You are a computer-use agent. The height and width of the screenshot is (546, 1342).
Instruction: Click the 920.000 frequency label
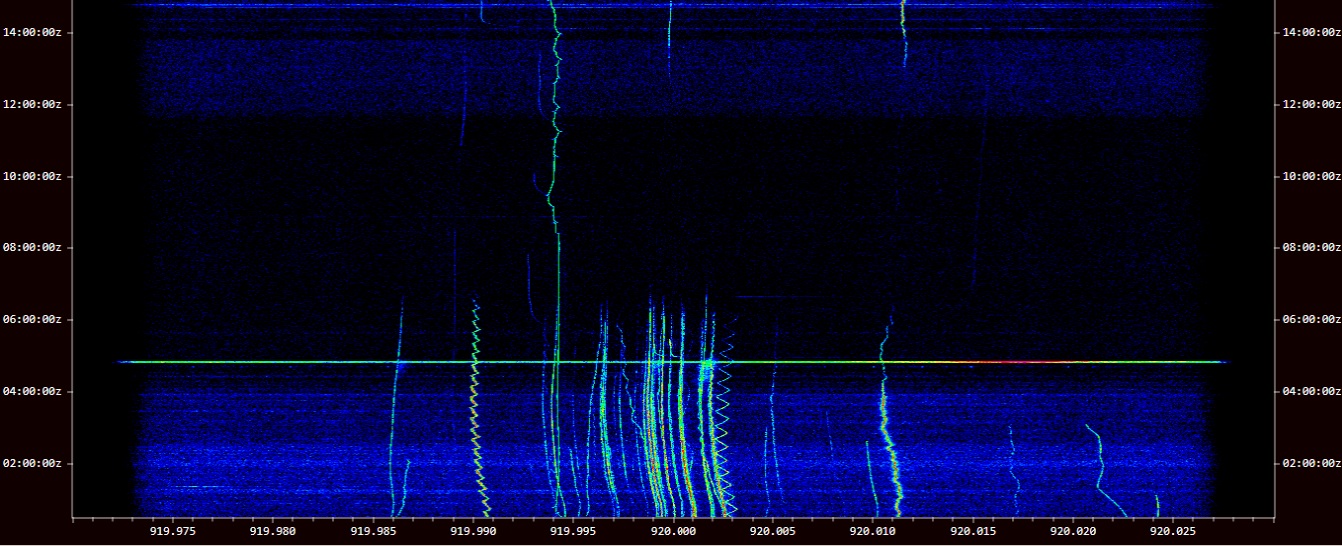(672, 532)
